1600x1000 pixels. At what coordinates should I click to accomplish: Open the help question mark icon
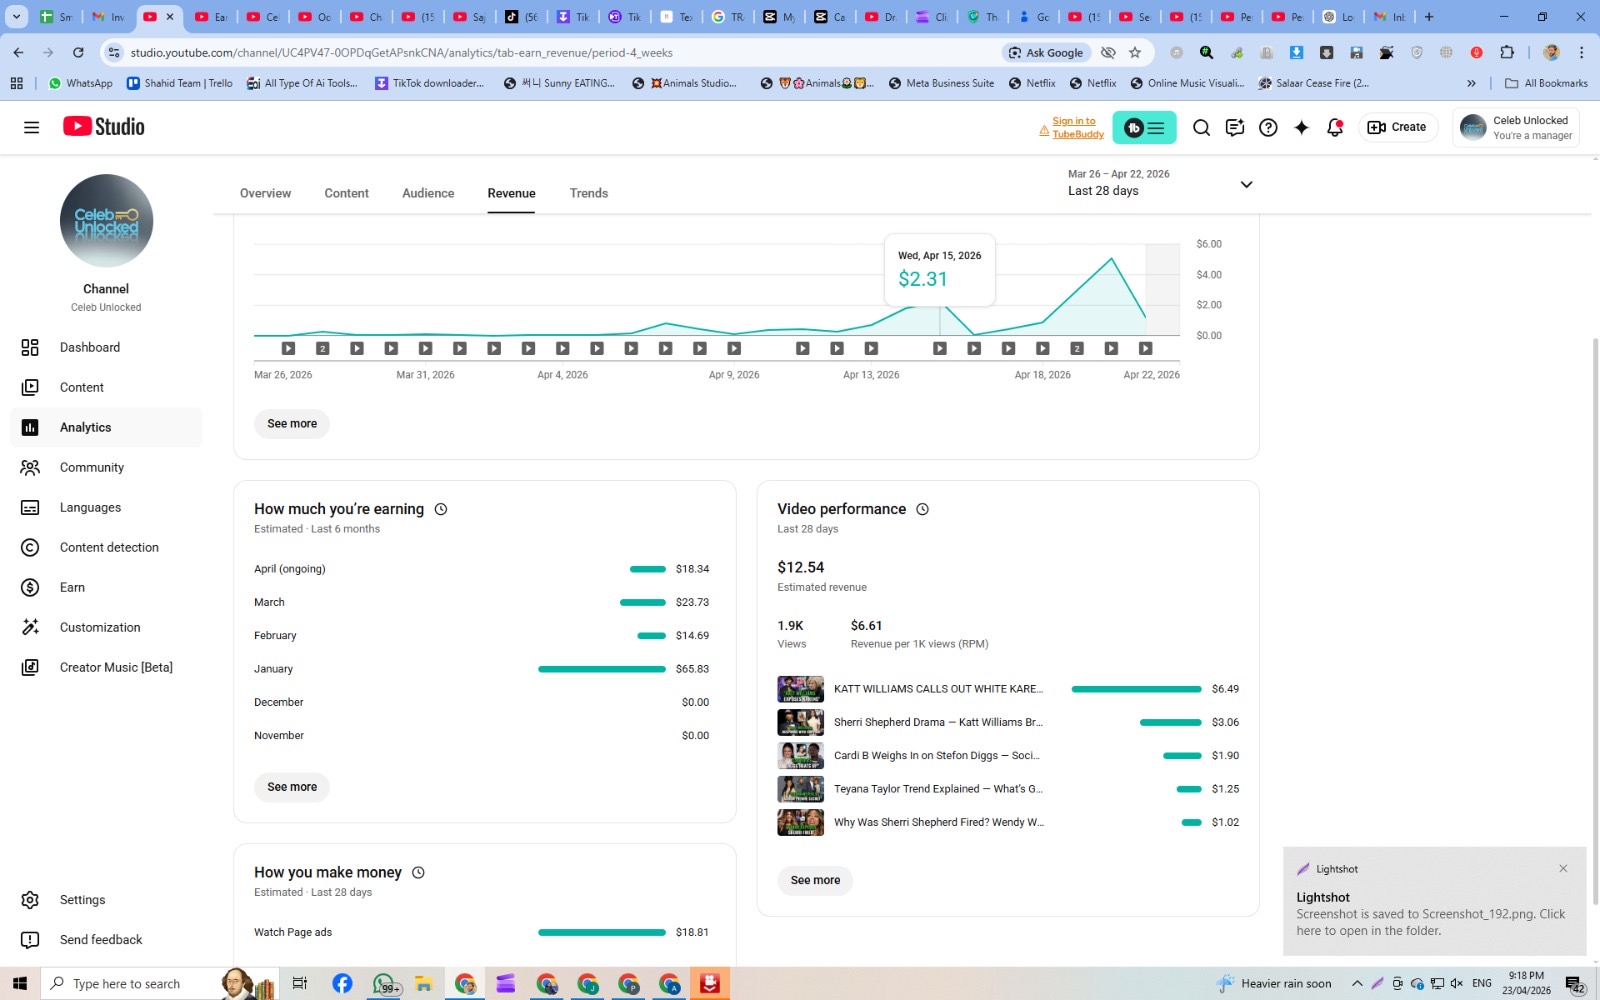pos(1268,127)
